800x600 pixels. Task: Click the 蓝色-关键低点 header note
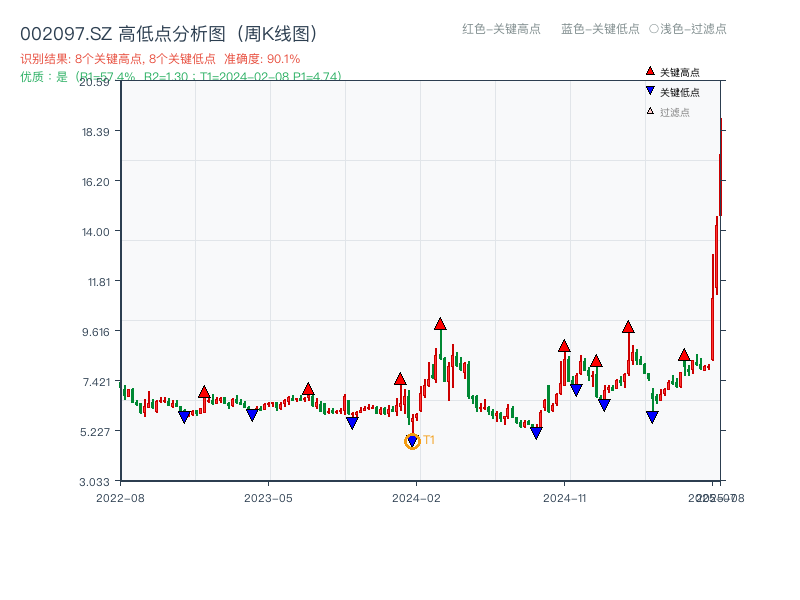click(x=601, y=29)
